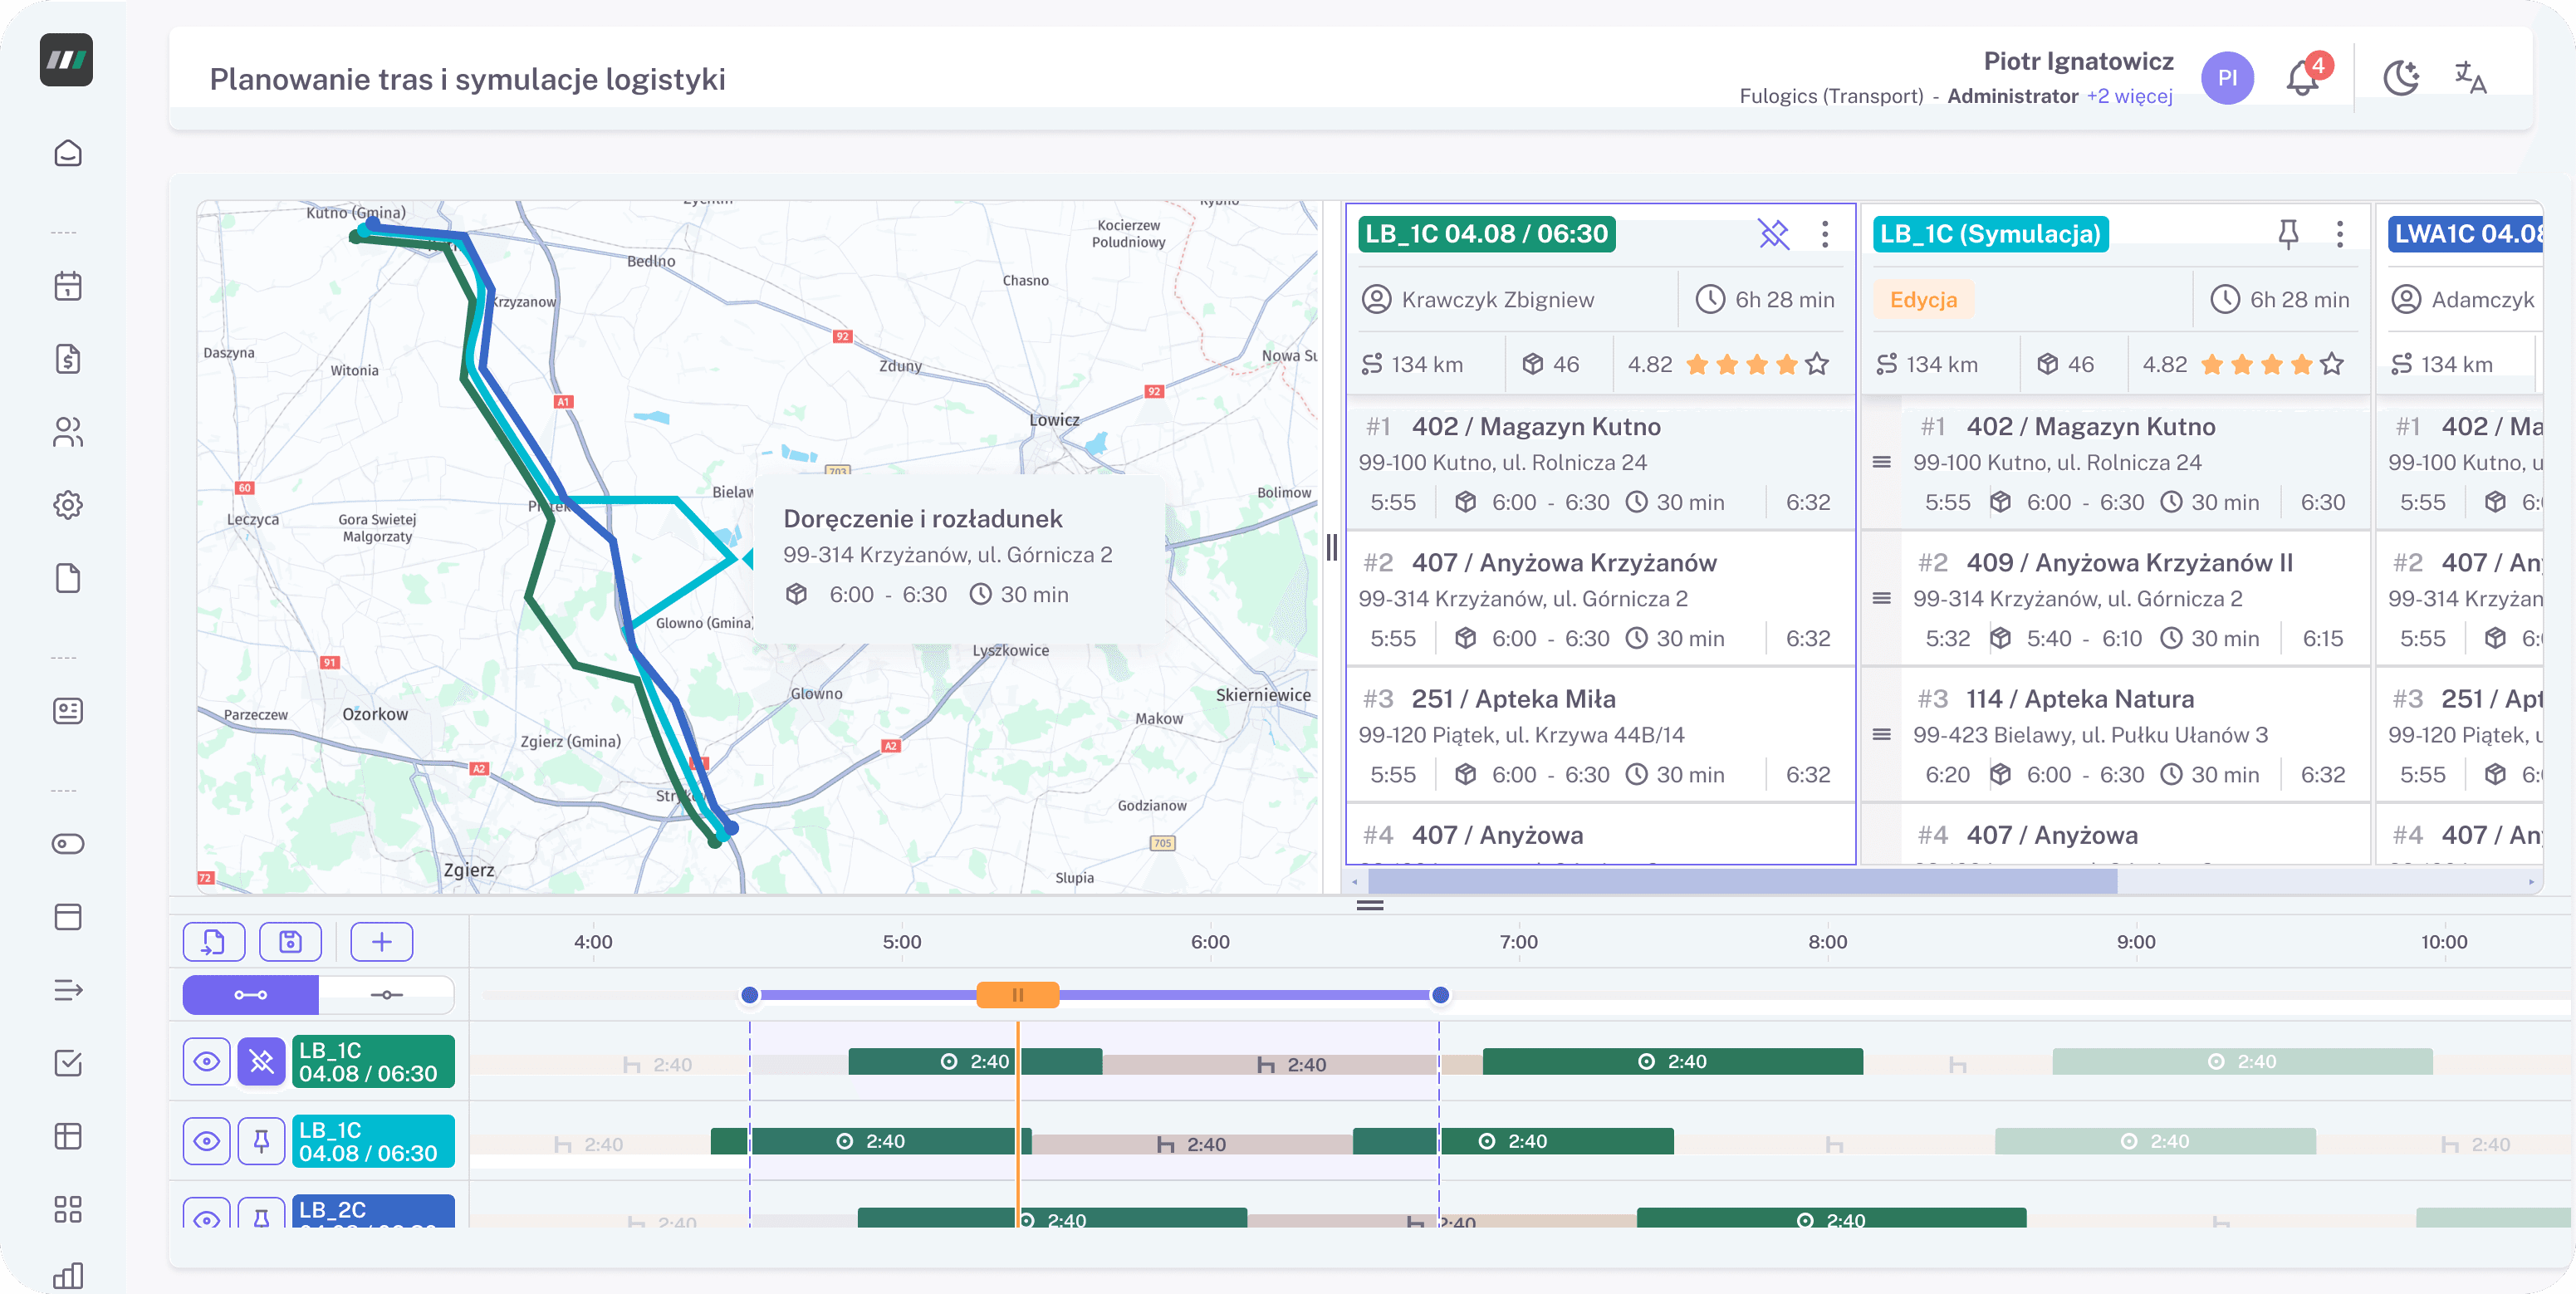2576x1294 pixels.
Task: Switch to dark mode moon icon
Action: point(2400,78)
